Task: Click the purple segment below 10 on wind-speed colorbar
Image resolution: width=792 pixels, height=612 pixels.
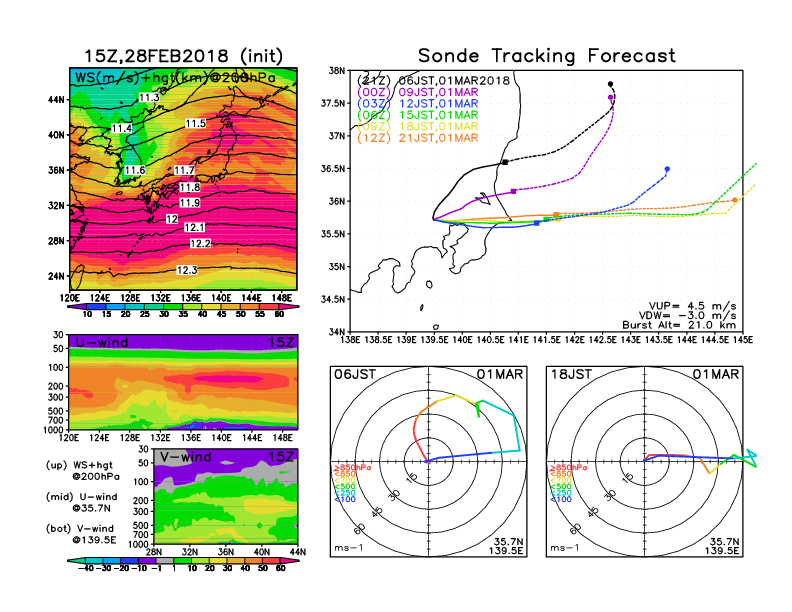Action: click(76, 306)
